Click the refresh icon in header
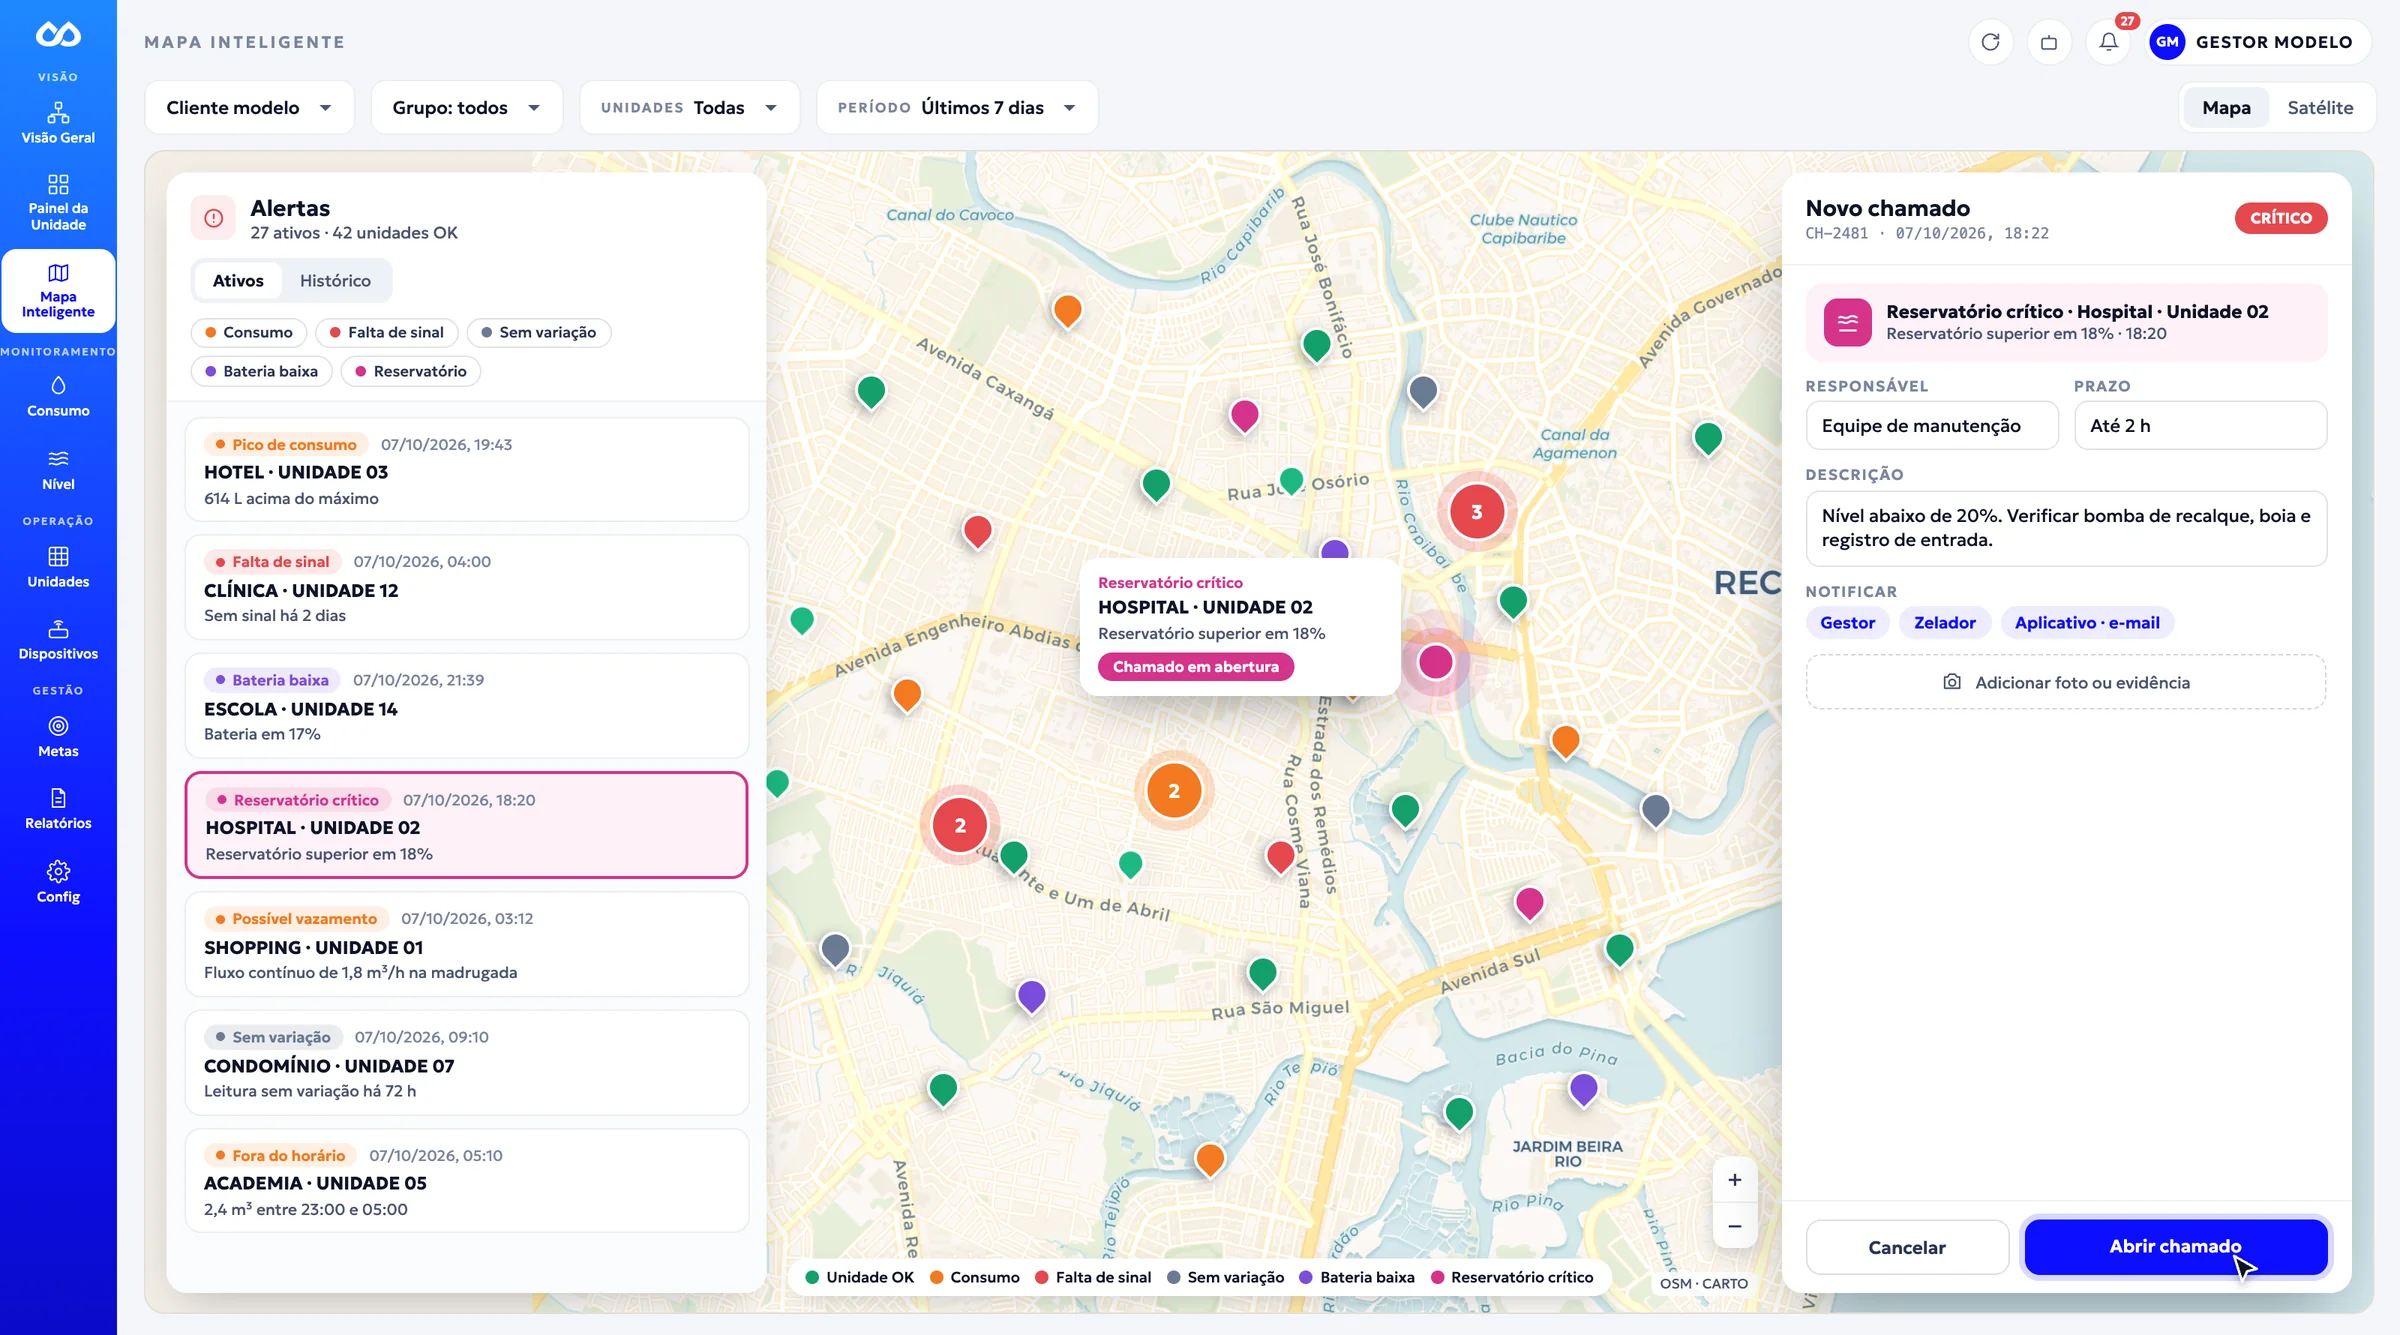 tap(1990, 42)
